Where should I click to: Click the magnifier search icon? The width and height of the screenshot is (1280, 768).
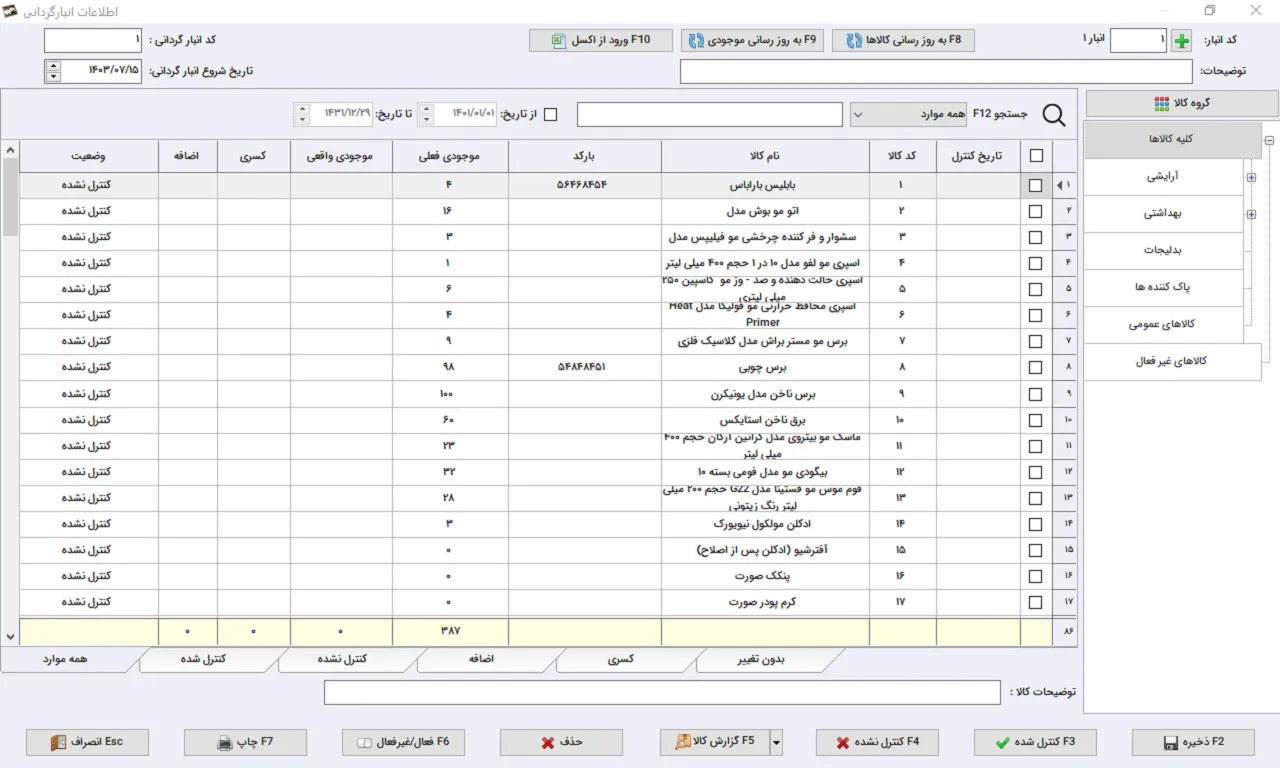pyautogui.click(x=1054, y=115)
